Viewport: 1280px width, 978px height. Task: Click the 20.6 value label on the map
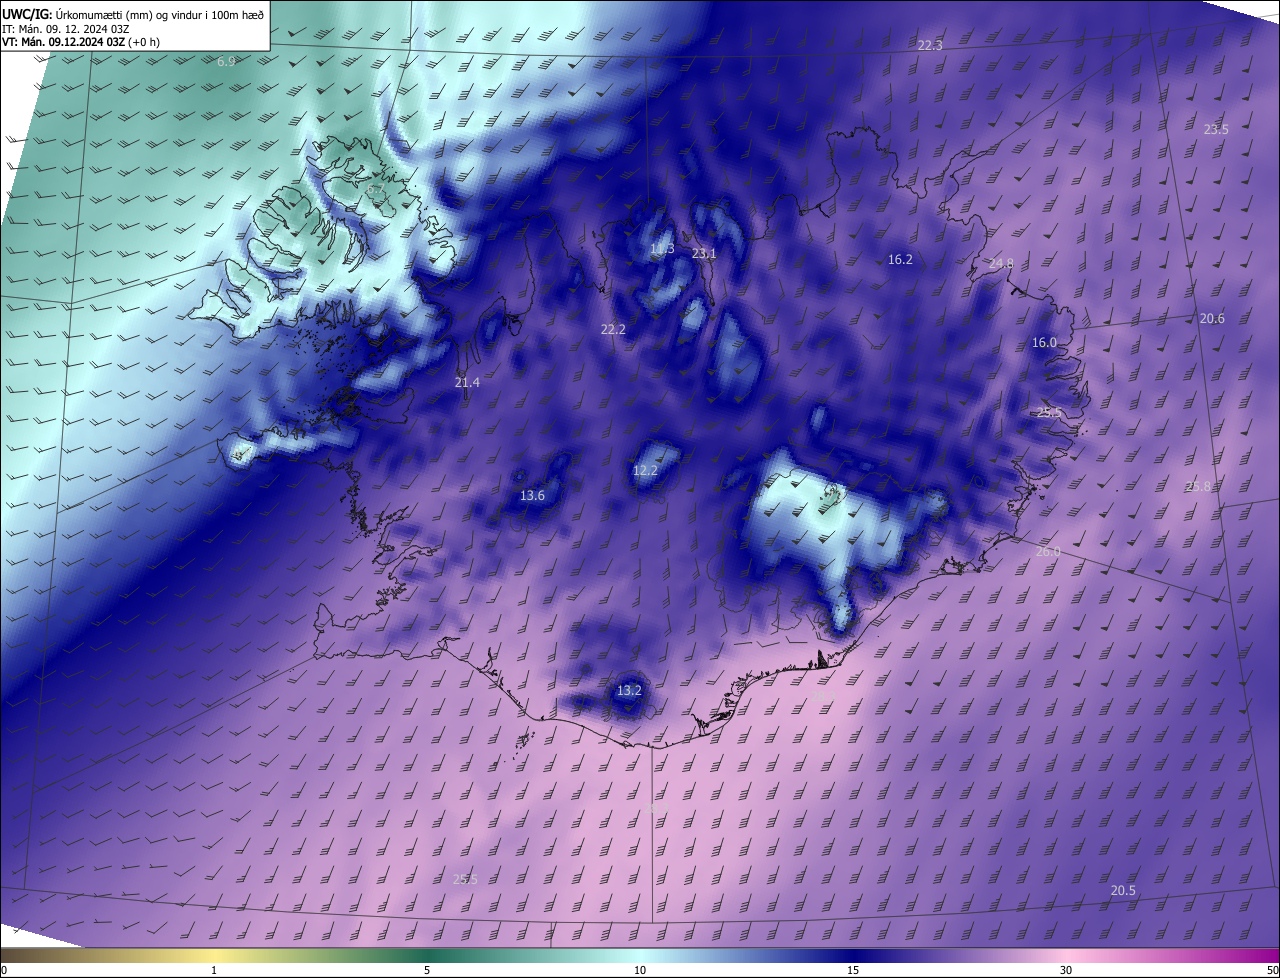(x=1212, y=318)
